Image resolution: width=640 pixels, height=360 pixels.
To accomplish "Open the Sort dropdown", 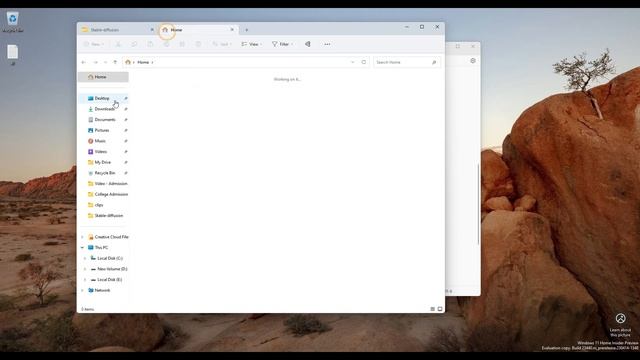I will tap(222, 44).
